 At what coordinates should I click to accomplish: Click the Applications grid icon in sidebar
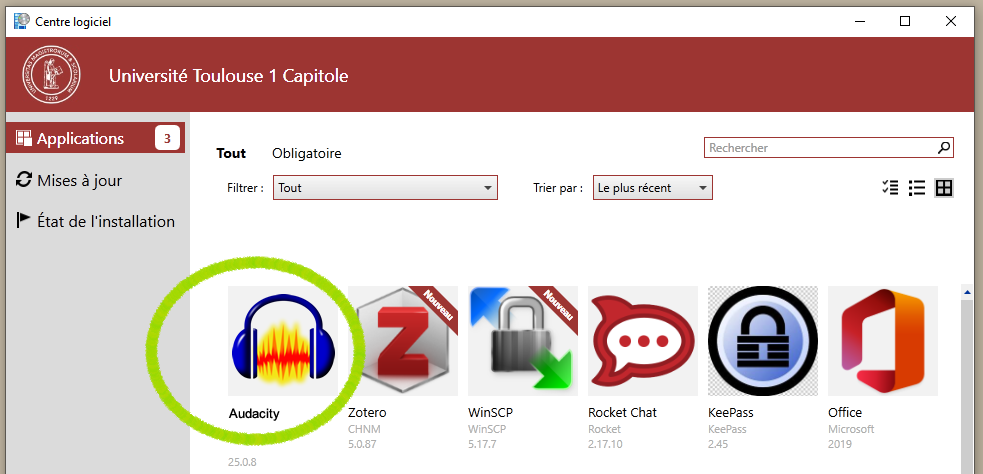pos(24,138)
